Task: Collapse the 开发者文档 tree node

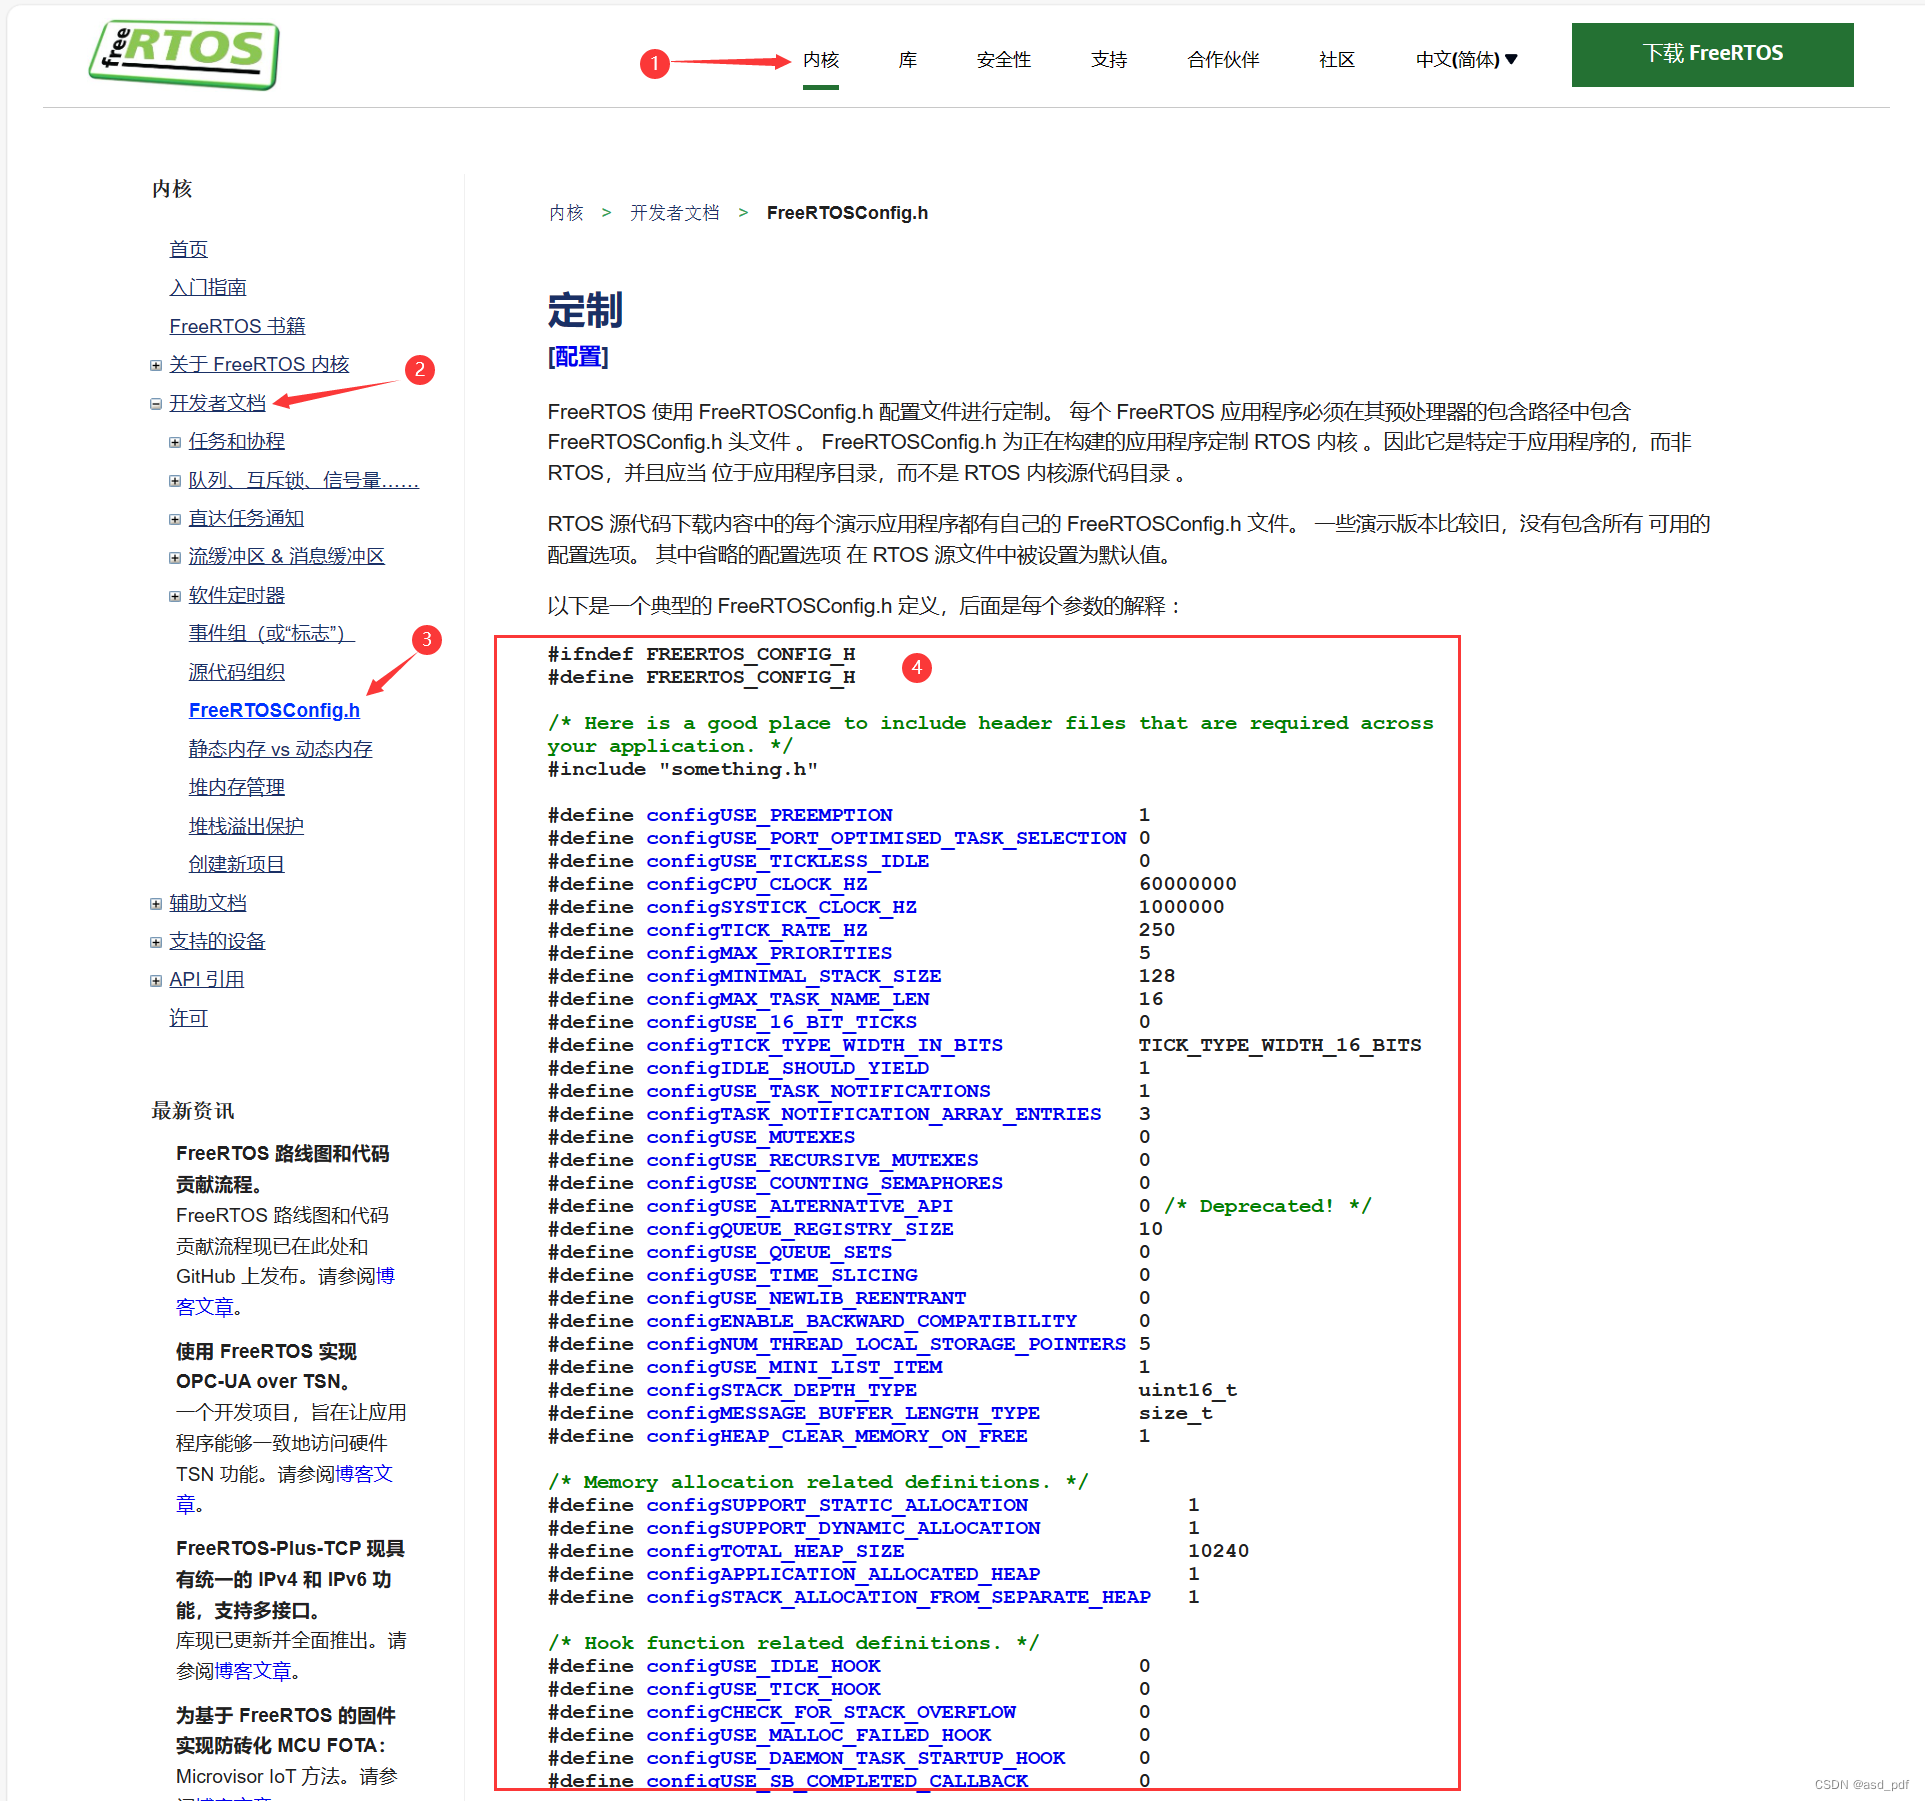Action: 156,404
